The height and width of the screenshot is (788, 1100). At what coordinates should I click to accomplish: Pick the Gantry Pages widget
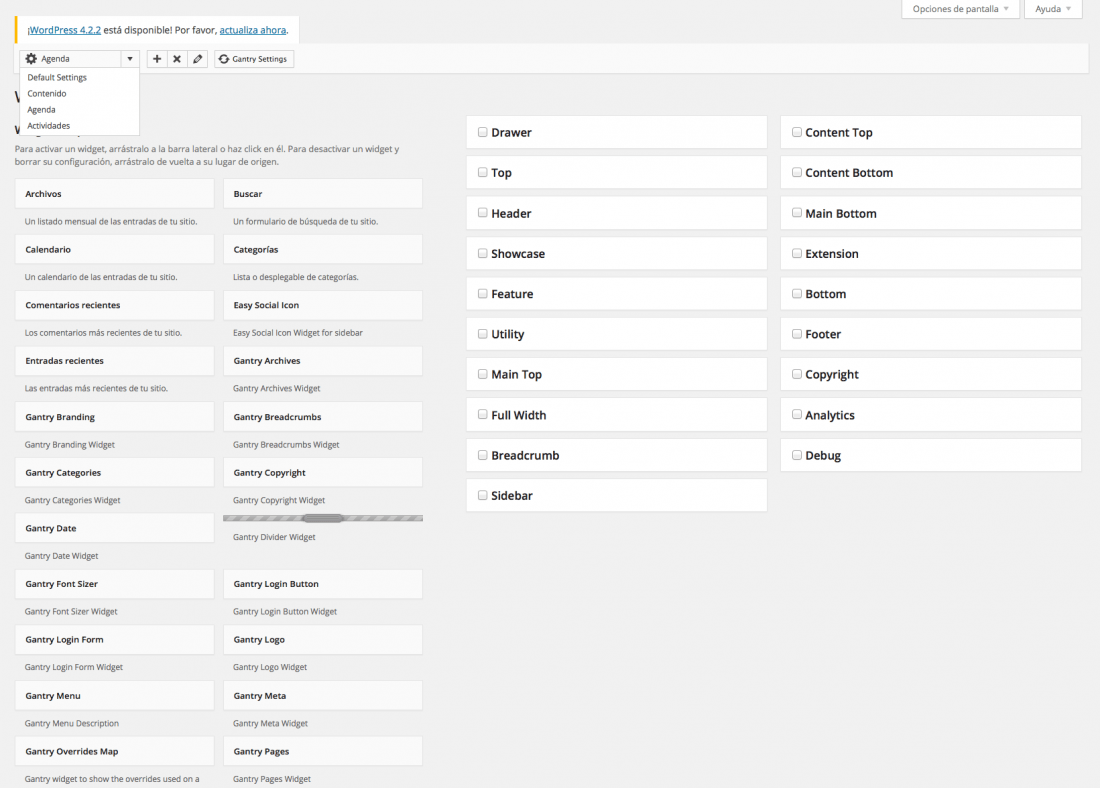[x=323, y=751]
